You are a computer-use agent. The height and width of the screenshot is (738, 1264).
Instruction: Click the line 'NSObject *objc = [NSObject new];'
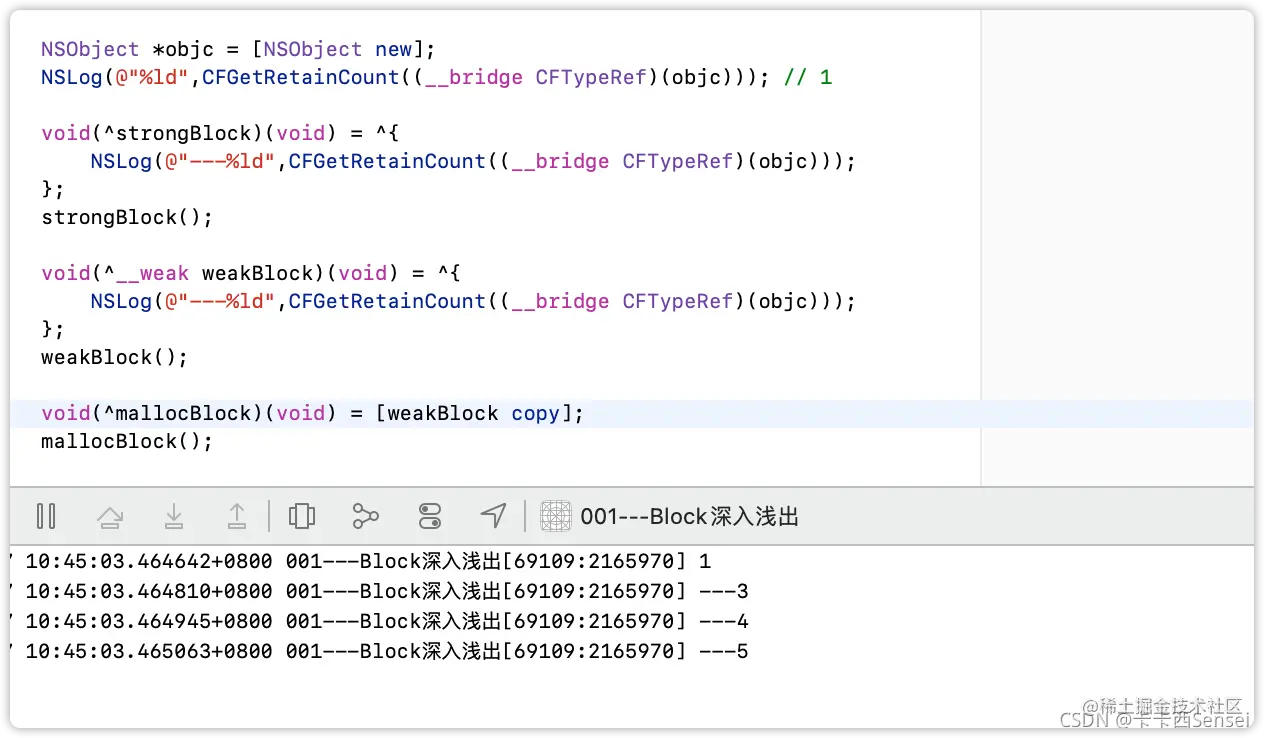pyautogui.click(x=239, y=49)
